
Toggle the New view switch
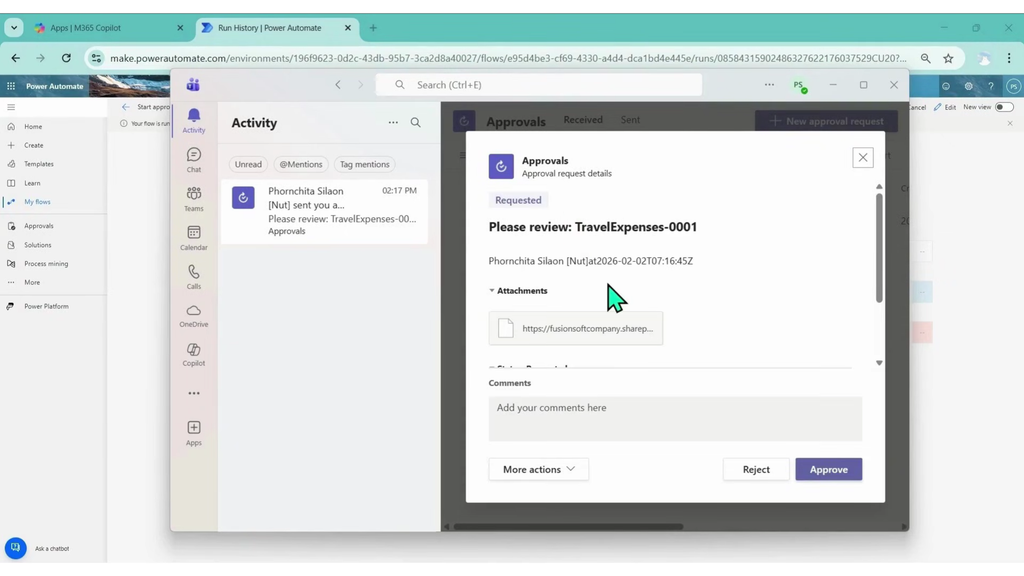(x=1004, y=107)
